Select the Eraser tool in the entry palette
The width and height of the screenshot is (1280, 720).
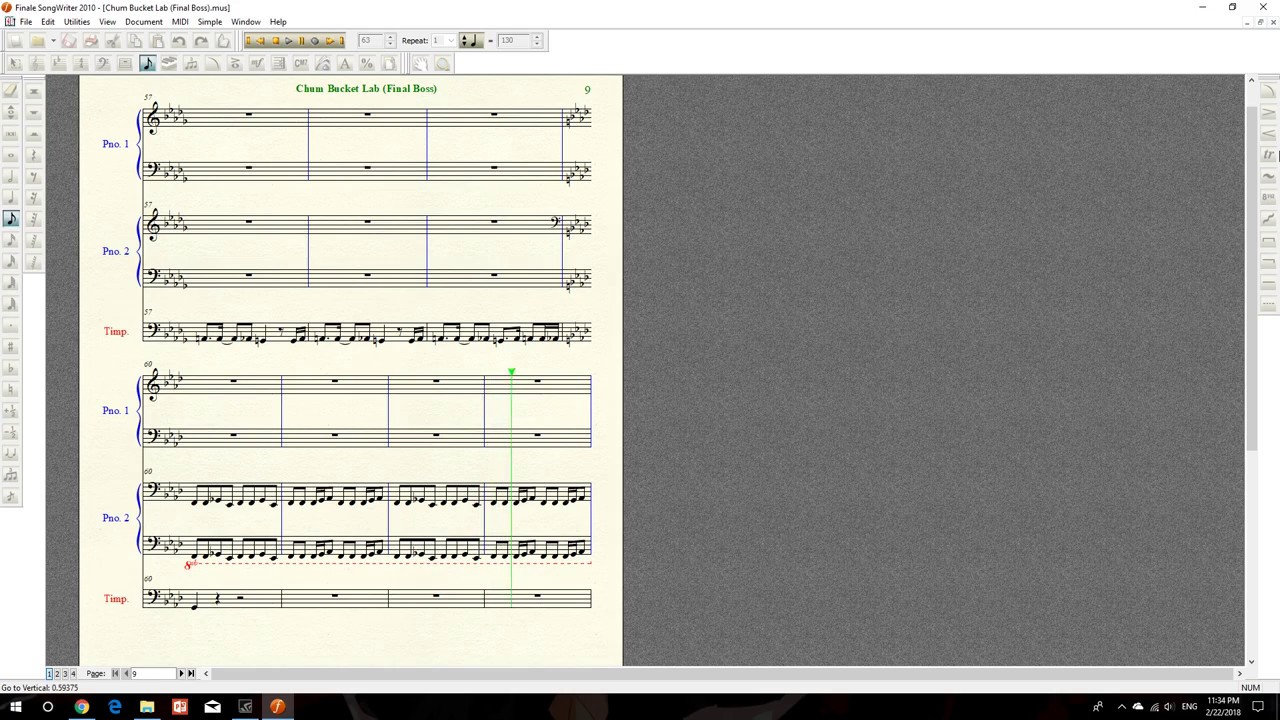(11, 91)
